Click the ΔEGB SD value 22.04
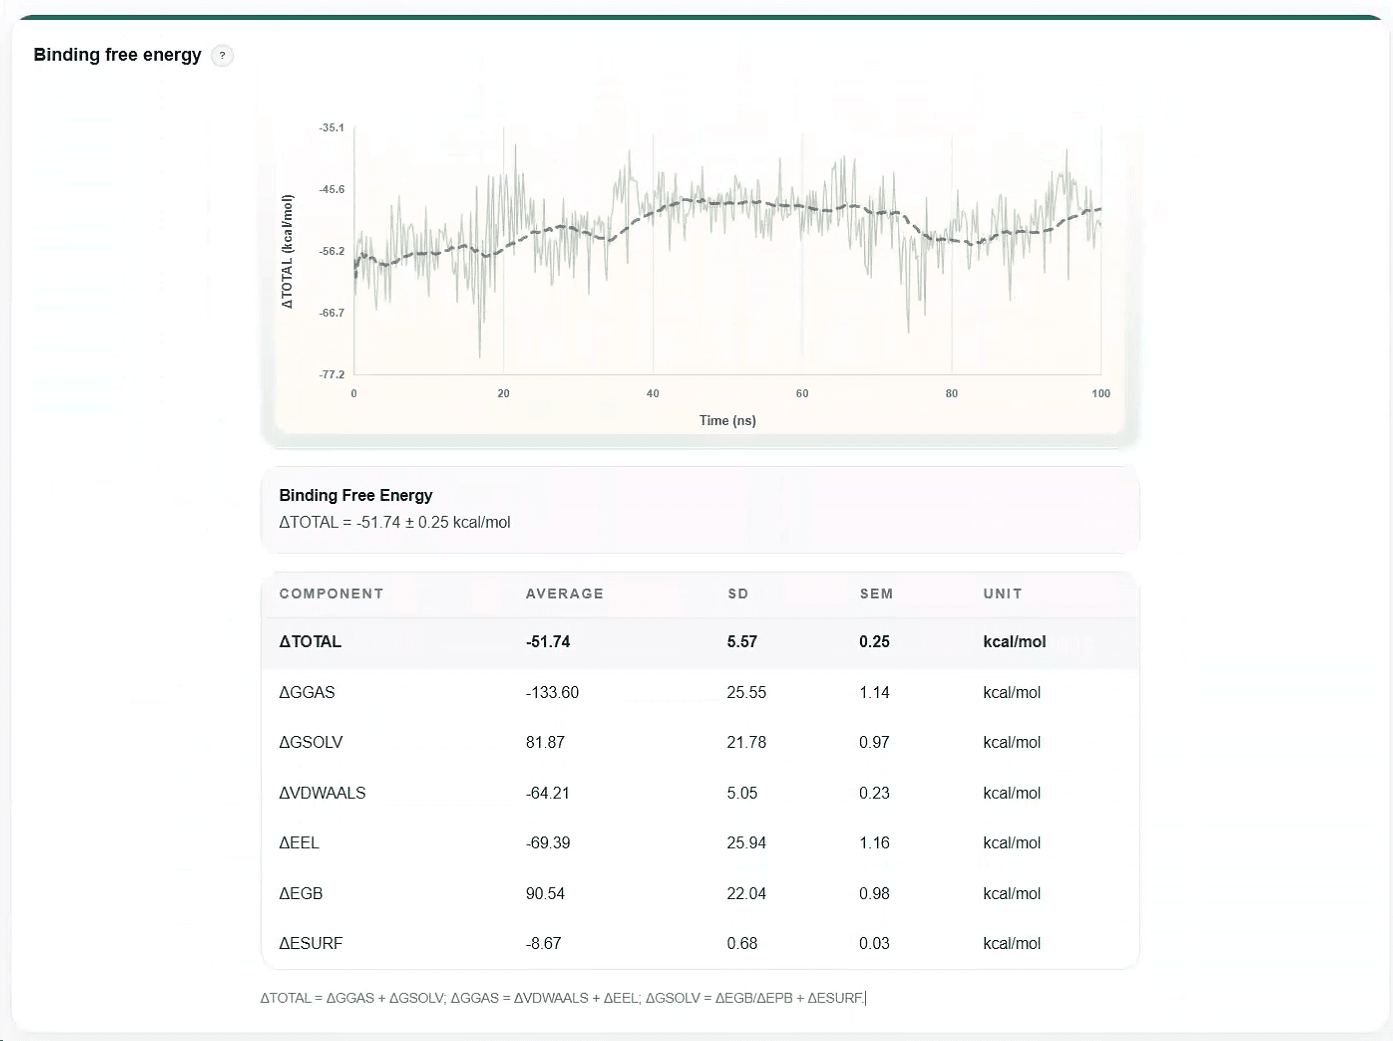This screenshot has width=1393, height=1041. click(747, 893)
